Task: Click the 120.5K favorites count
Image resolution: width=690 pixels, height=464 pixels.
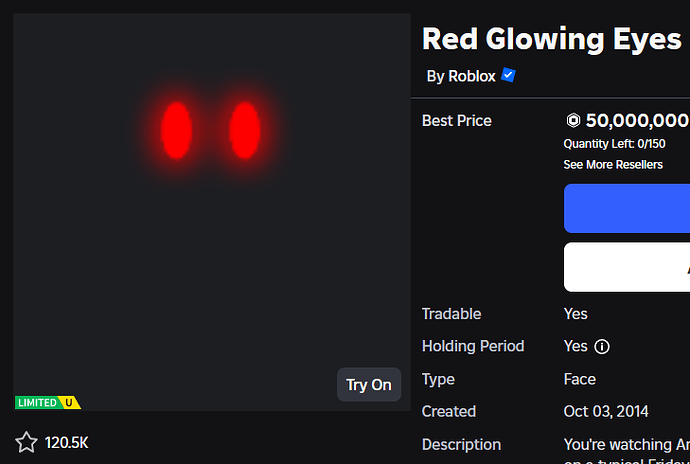Action: (67, 442)
